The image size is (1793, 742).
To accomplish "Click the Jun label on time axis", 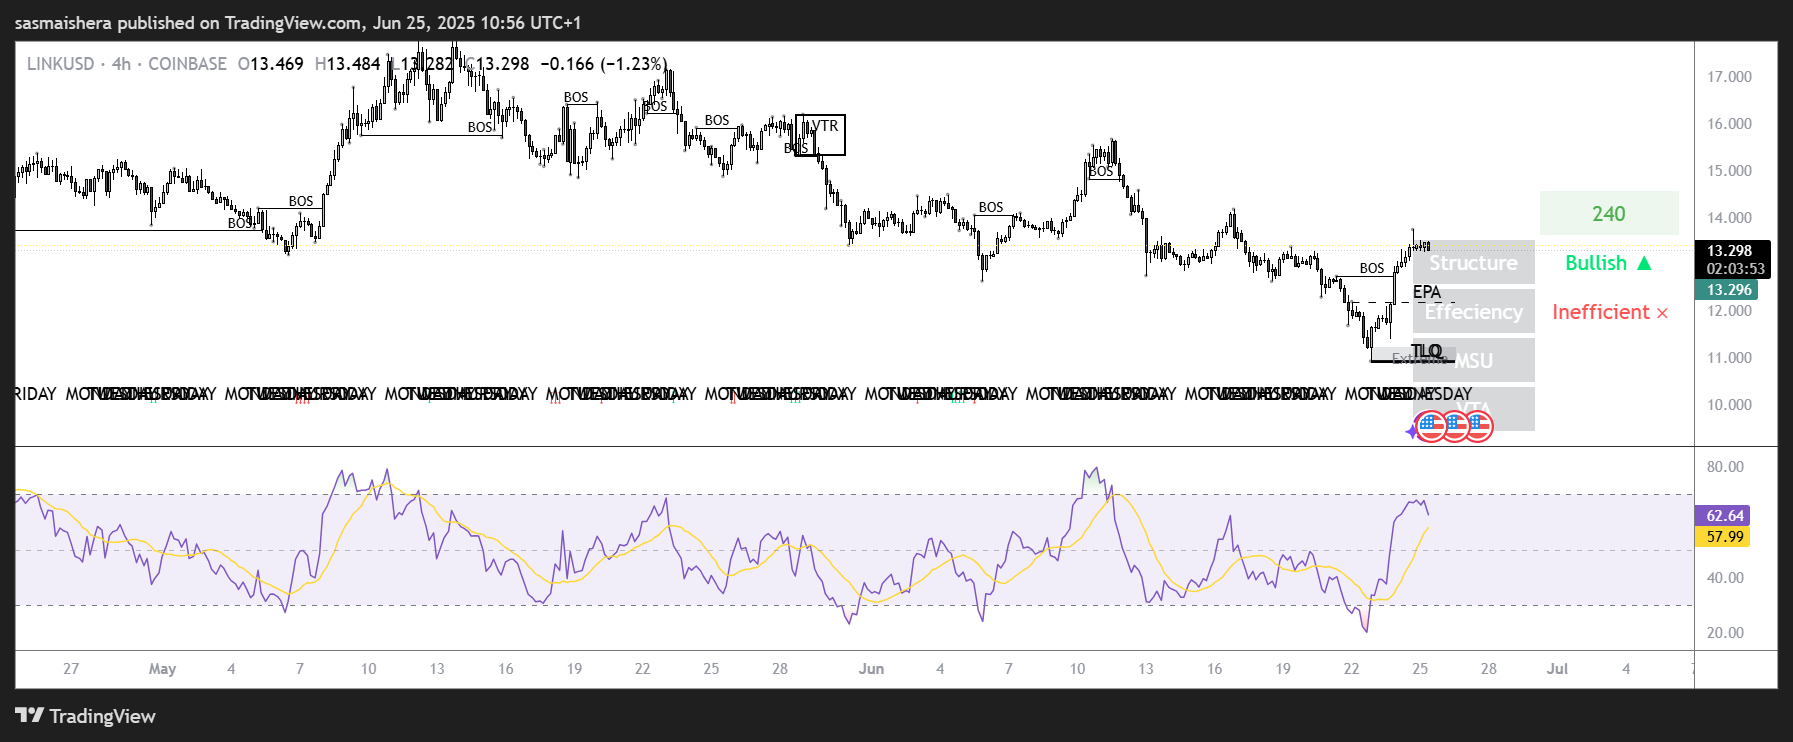I will pos(871,669).
